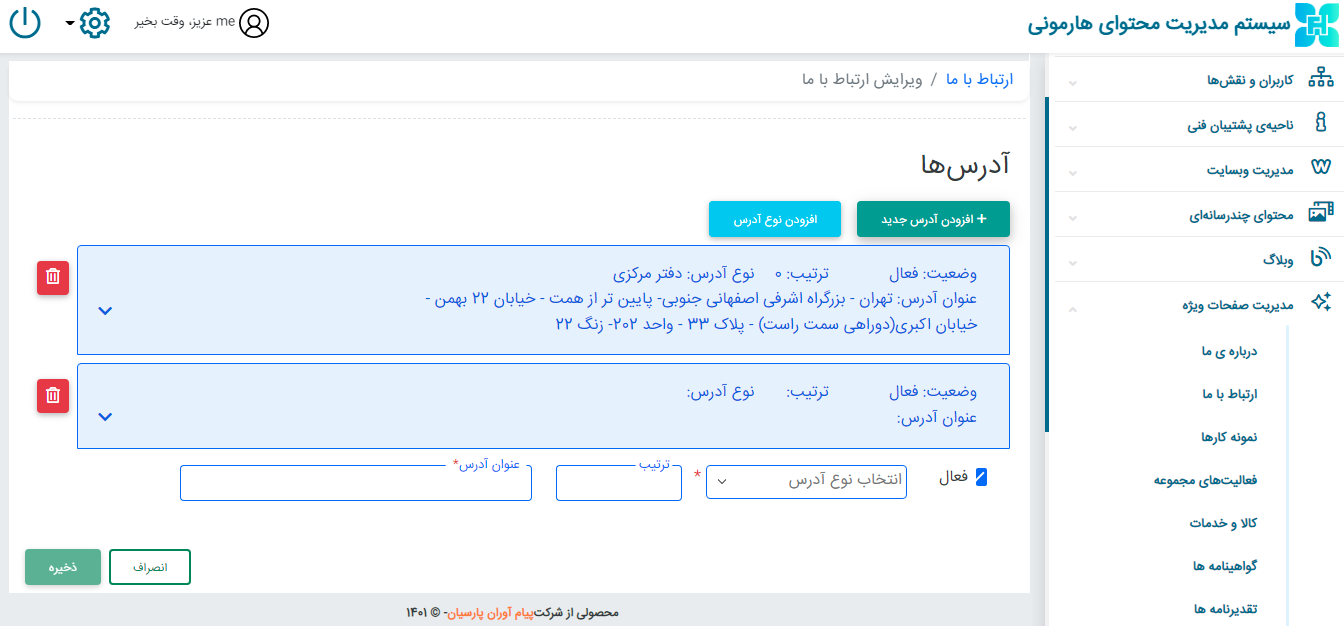Click the وبلاگ blog icon in sidebar
Image resolution: width=1344 pixels, height=626 pixels.
(x=1321, y=259)
